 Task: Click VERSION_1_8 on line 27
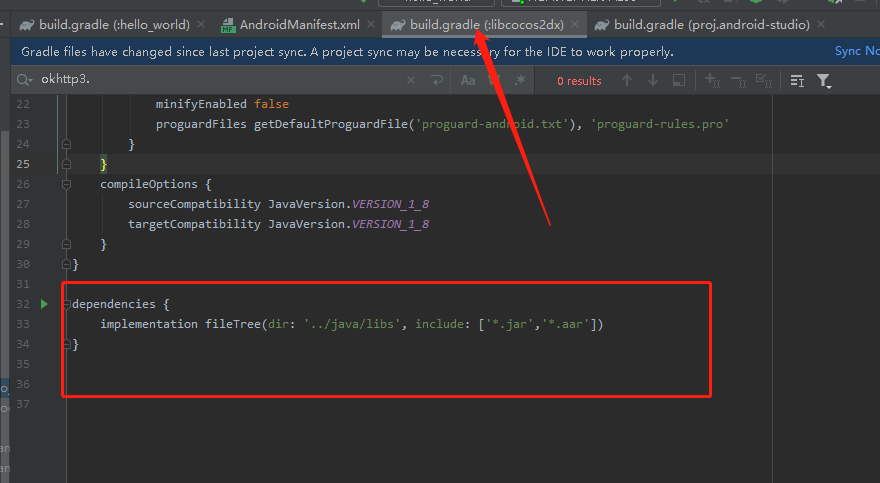tap(391, 204)
